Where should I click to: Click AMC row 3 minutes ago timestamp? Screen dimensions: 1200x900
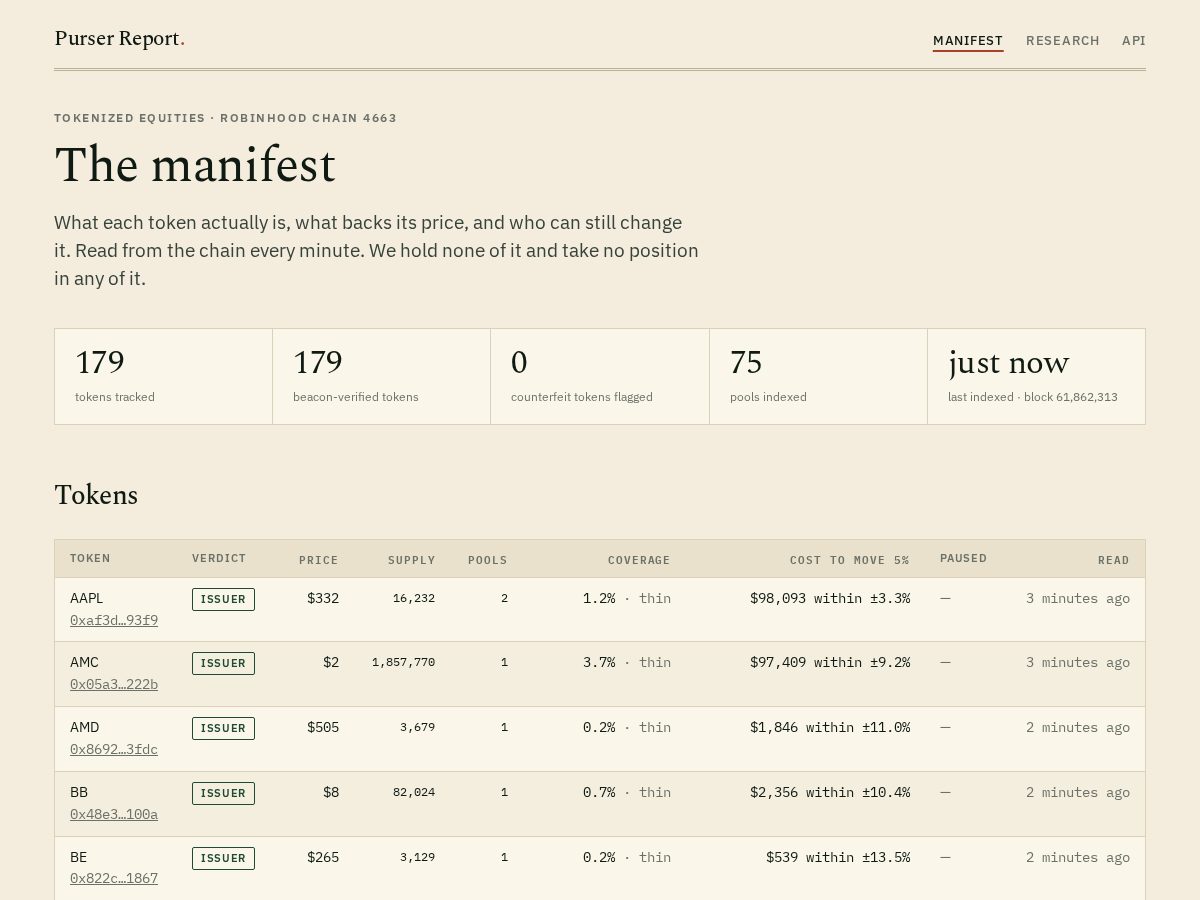[1078, 662]
